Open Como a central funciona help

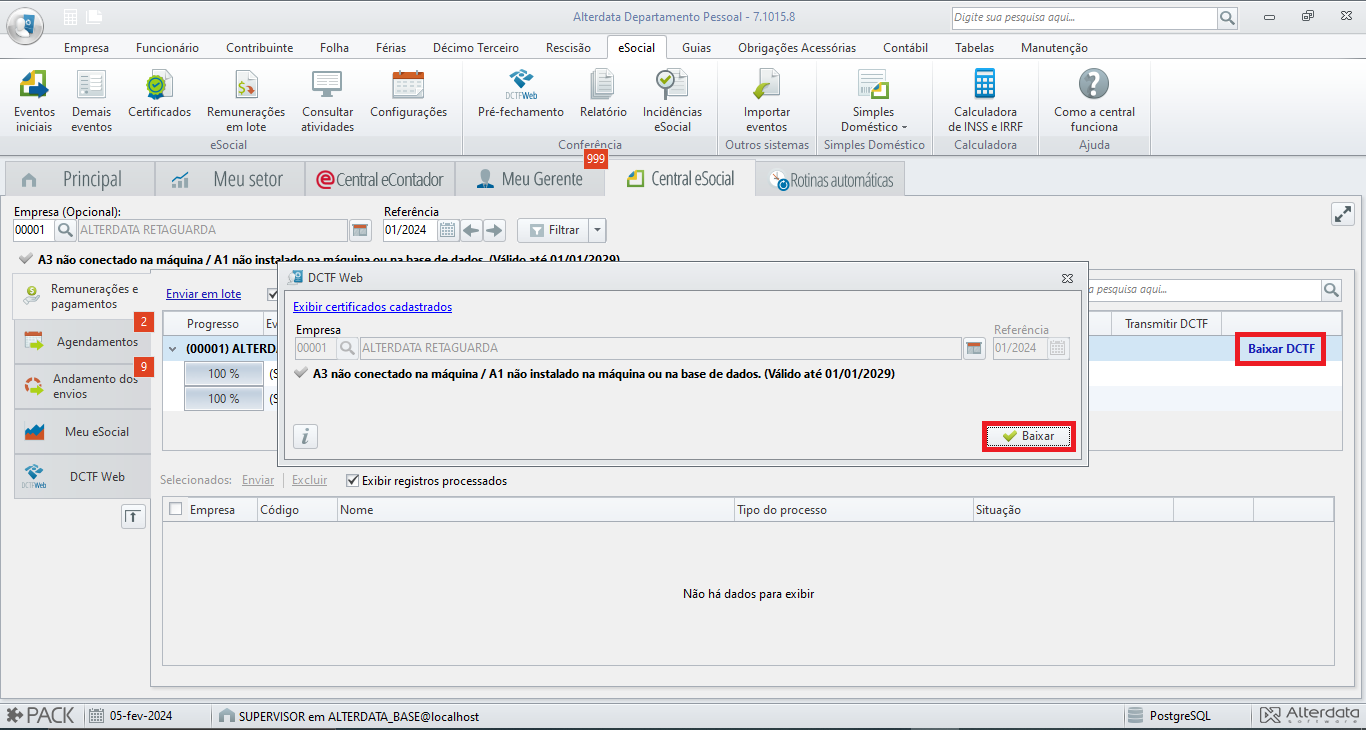pos(1094,101)
